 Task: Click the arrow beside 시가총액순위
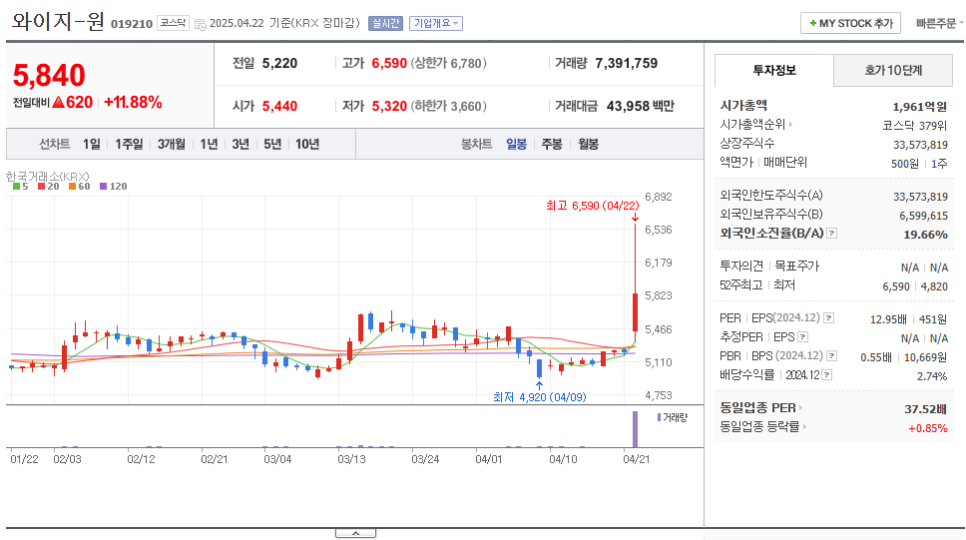tap(790, 124)
